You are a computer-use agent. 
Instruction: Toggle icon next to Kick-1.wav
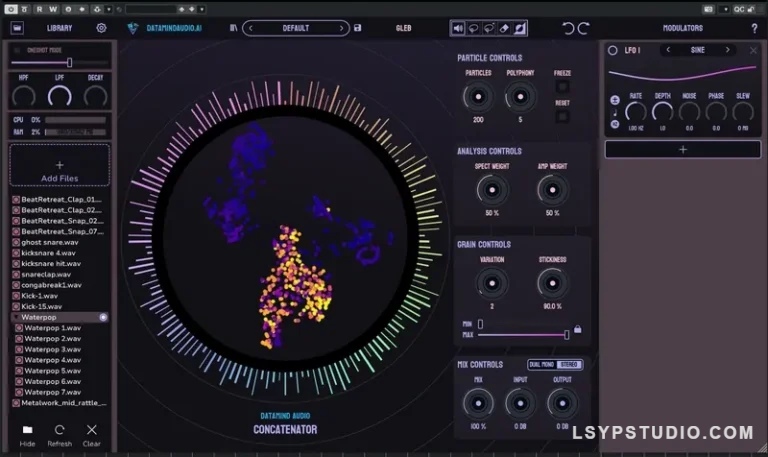(x=16, y=296)
